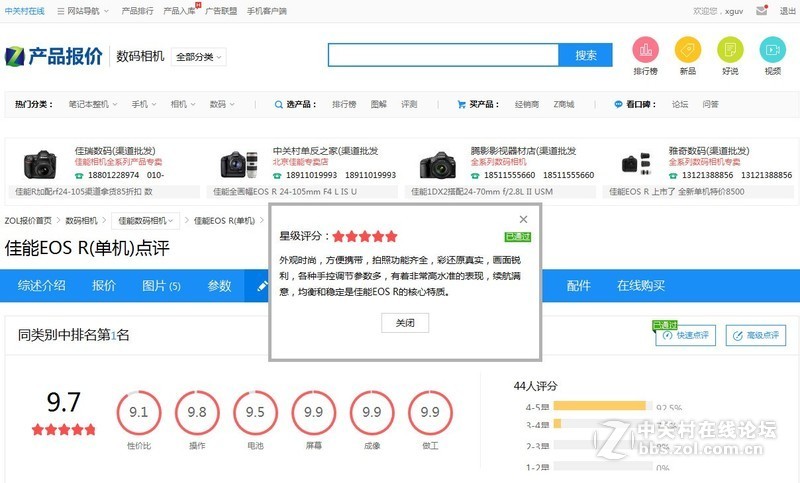The width and height of the screenshot is (800, 483).
Task: Open the 产品入库 top link
Action: (x=179, y=11)
